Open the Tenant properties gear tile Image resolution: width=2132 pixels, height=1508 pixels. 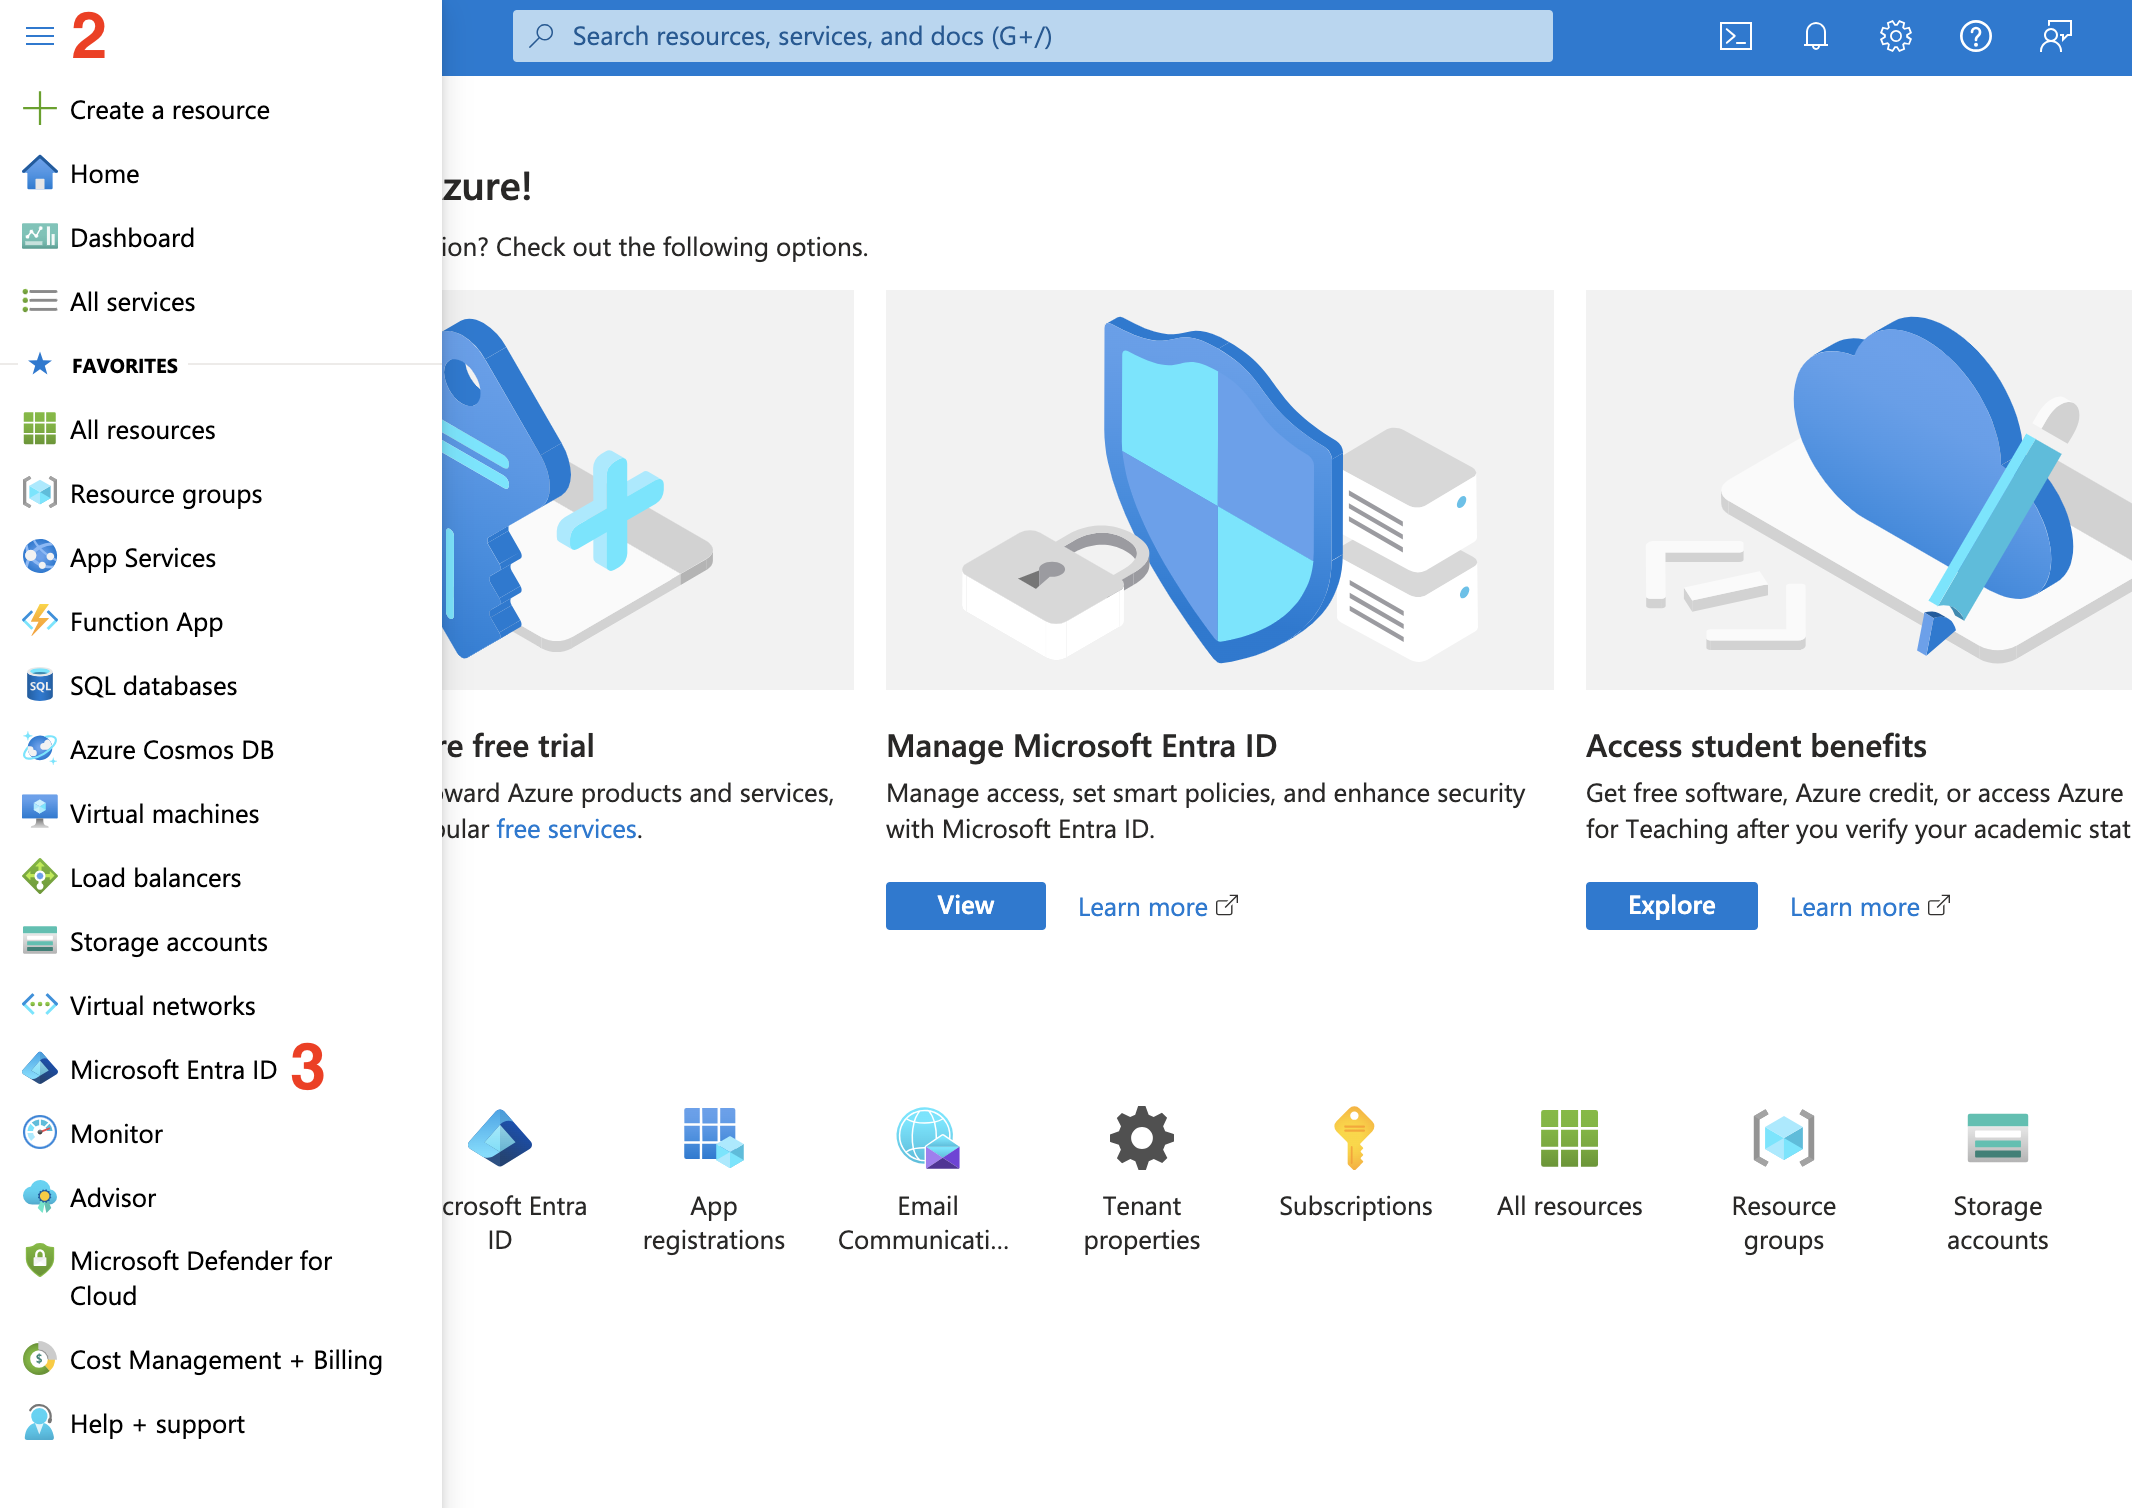(x=1141, y=1138)
